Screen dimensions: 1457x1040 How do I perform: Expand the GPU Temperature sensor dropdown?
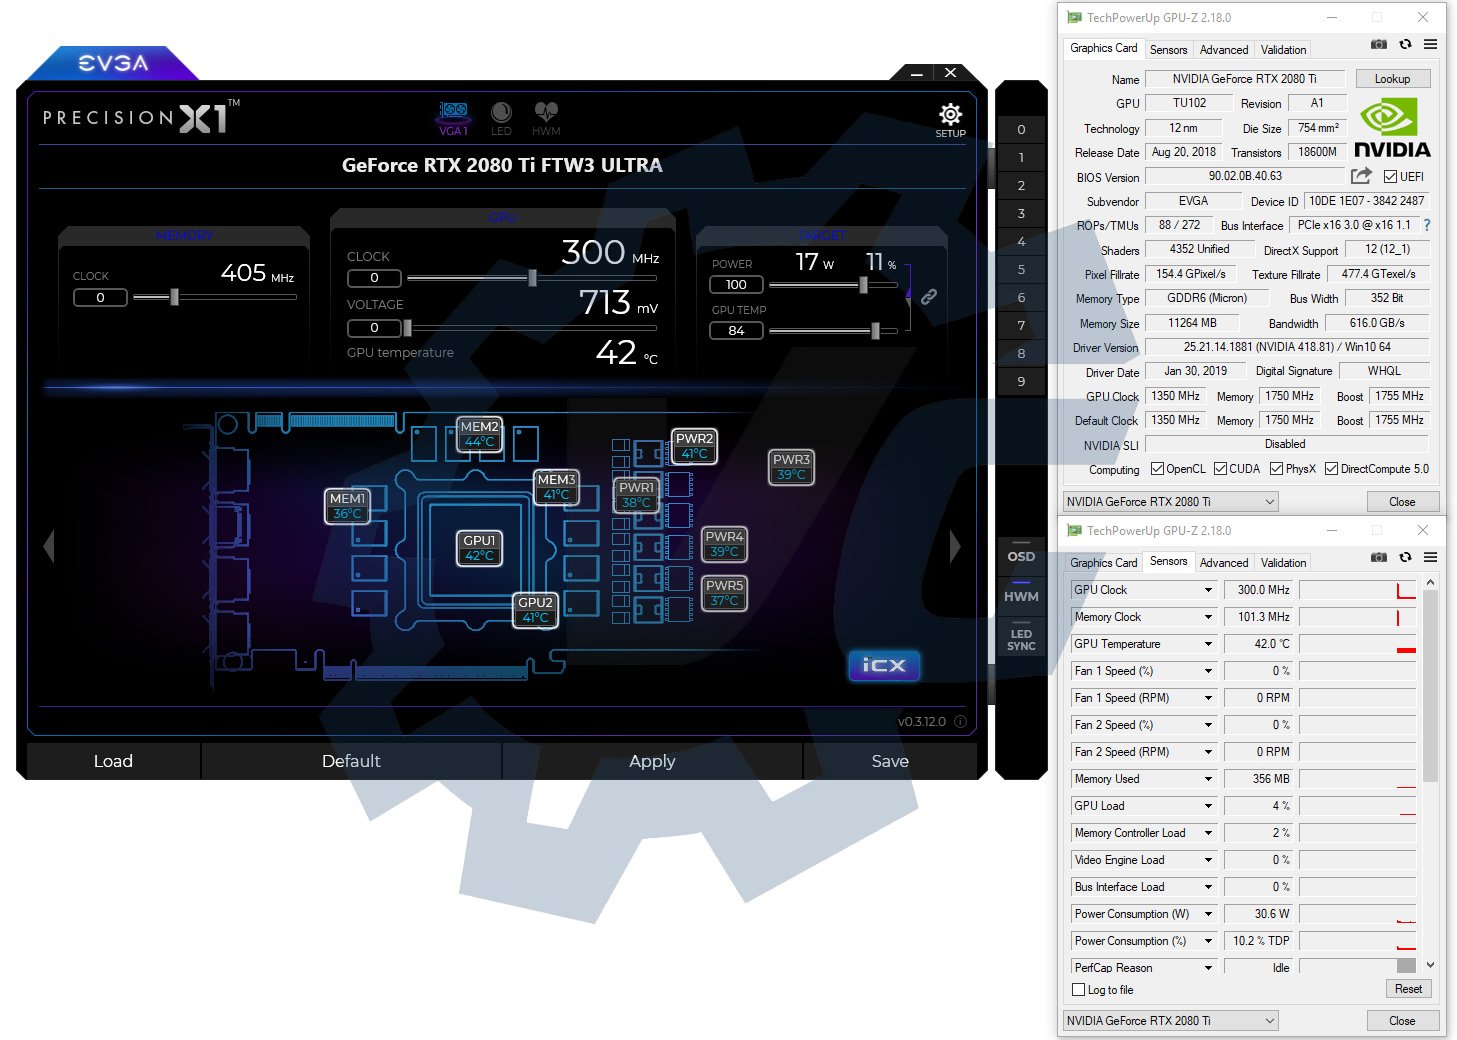1209,644
